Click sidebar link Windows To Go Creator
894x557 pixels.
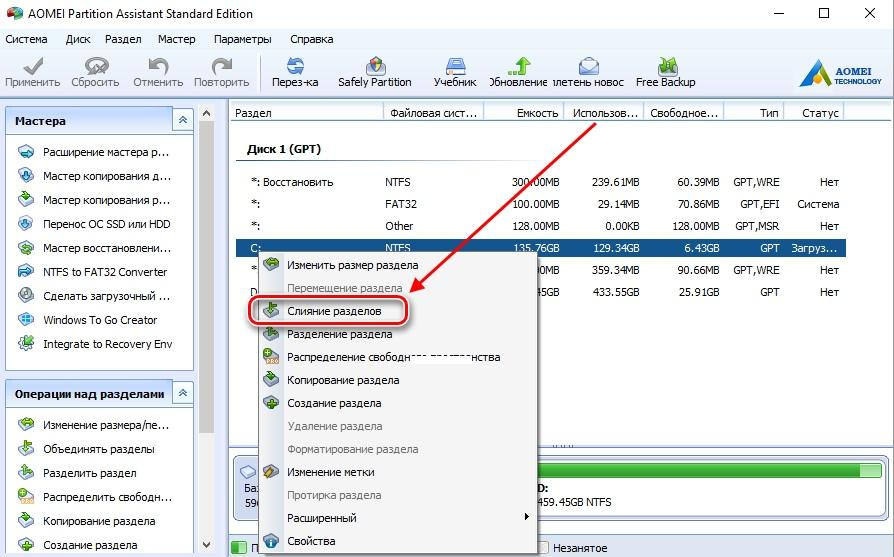[x=100, y=320]
